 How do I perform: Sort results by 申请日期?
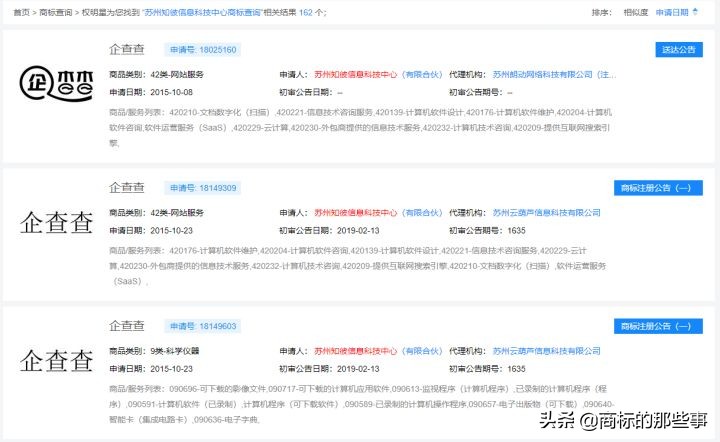click(672, 12)
